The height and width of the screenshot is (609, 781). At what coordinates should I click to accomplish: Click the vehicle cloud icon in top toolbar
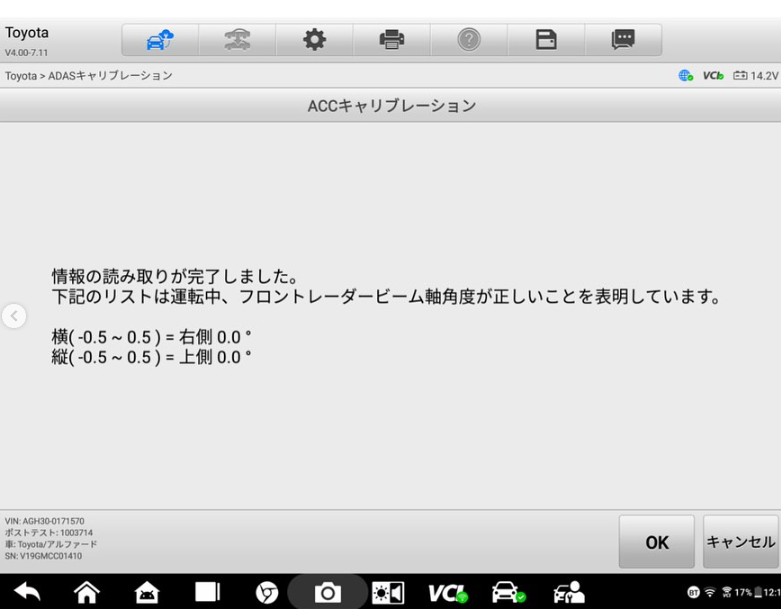[160, 40]
